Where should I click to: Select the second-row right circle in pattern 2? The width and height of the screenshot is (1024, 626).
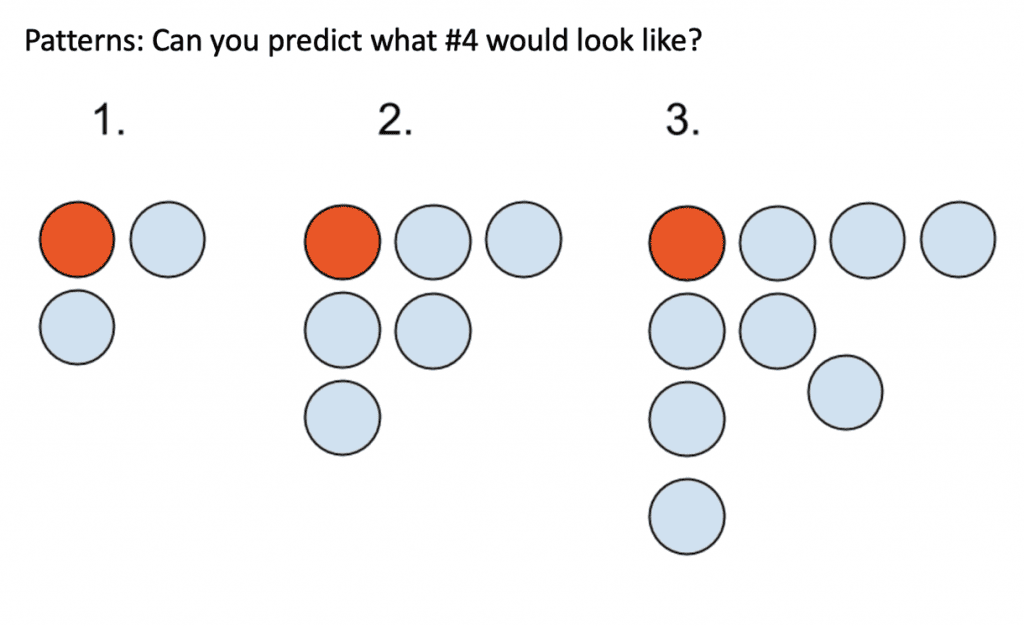pos(433,331)
